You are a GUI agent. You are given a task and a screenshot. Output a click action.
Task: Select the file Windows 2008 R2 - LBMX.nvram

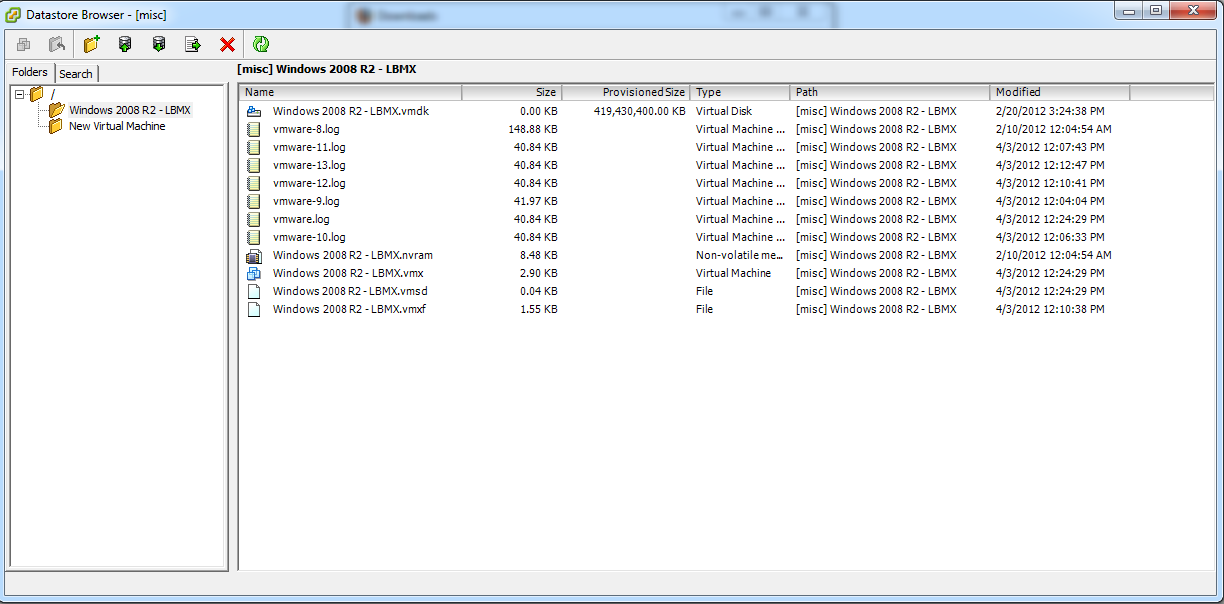[x=353, y=255]
